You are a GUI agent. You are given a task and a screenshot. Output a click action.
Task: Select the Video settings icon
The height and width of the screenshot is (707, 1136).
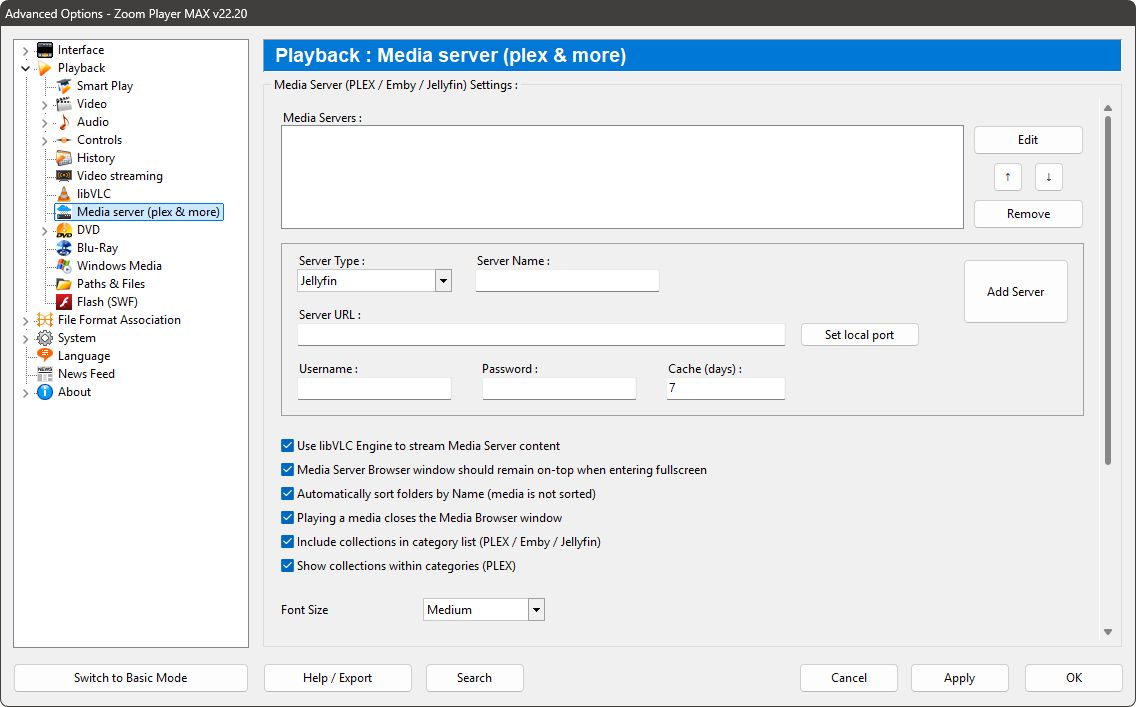pos(66,103)
